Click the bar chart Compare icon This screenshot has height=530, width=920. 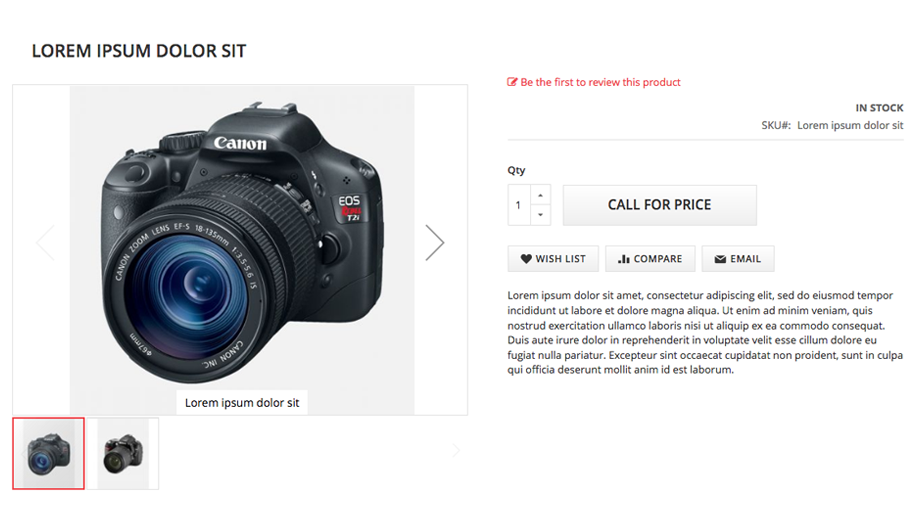click(624, 259)
